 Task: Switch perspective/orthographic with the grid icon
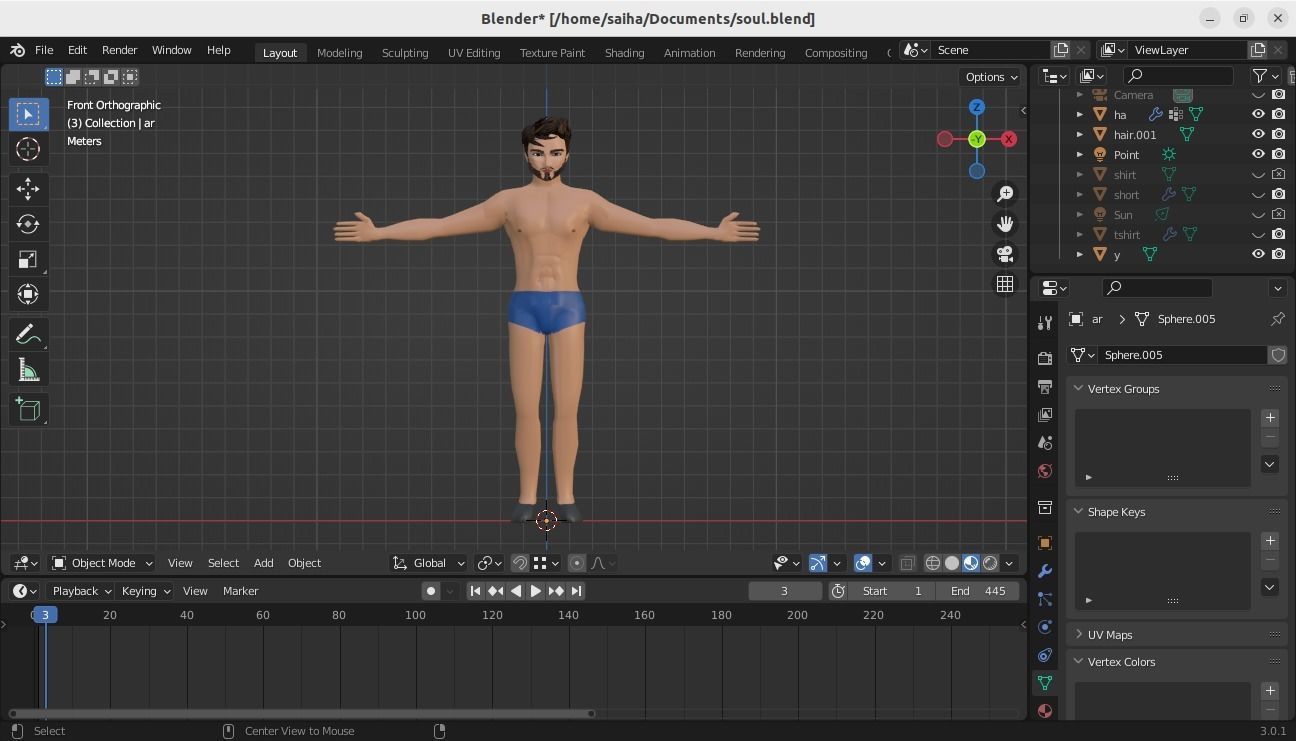click(x=1005, y=284)
